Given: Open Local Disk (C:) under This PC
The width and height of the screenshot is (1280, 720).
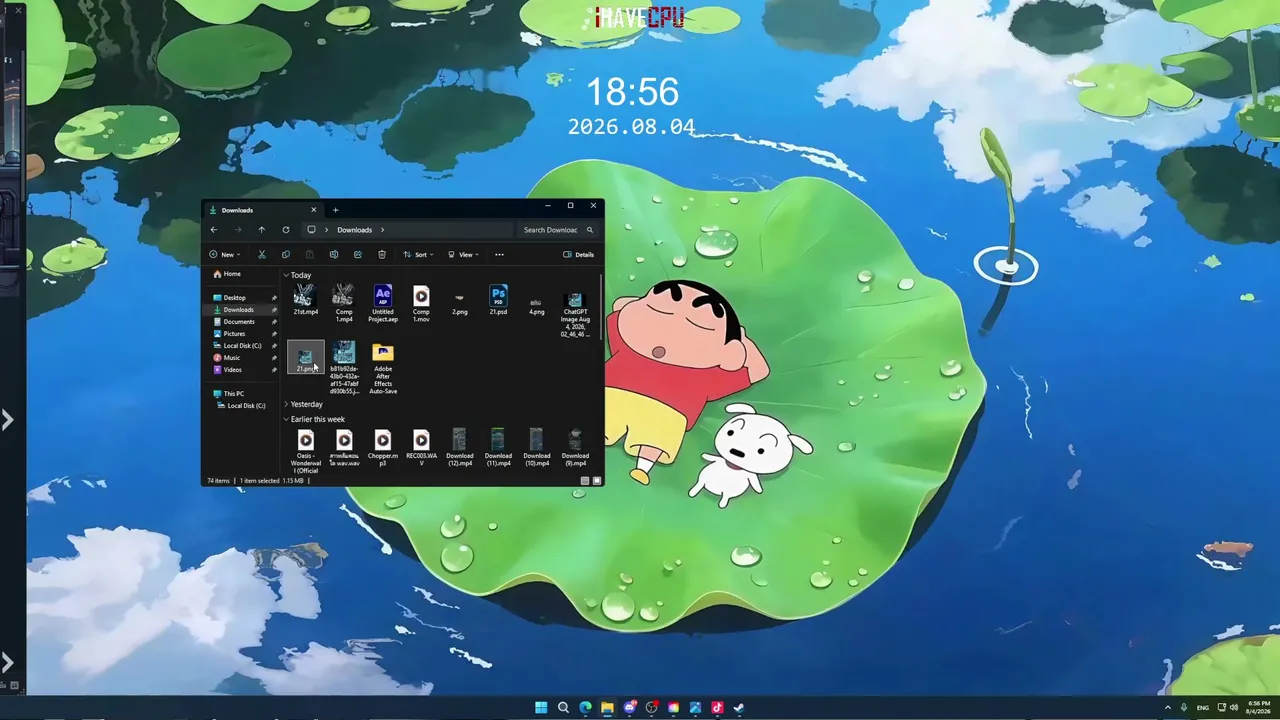Looking at the screenshot, I should [242, 406].
